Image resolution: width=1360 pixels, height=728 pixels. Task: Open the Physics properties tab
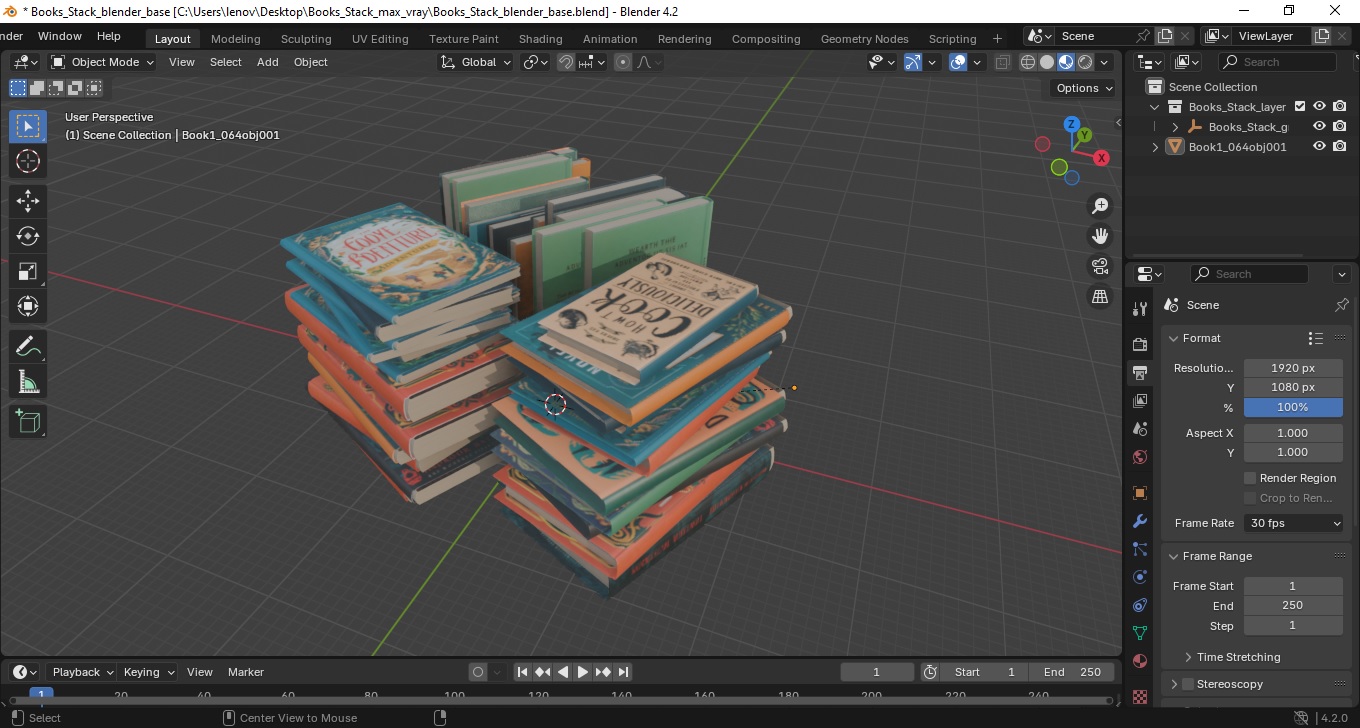point(1140,577)
